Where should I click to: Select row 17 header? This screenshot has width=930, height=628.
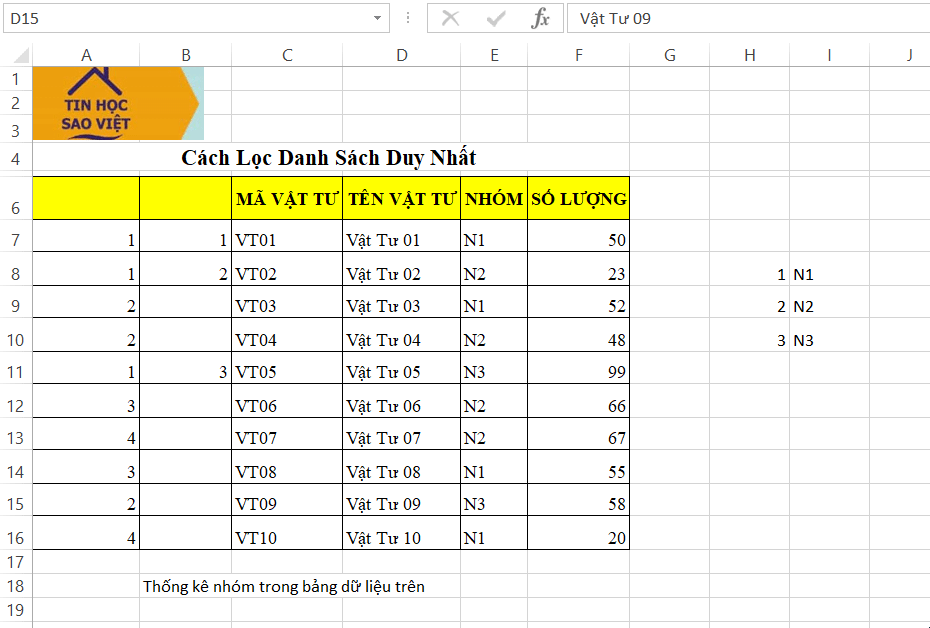click(x=16, y=562)
